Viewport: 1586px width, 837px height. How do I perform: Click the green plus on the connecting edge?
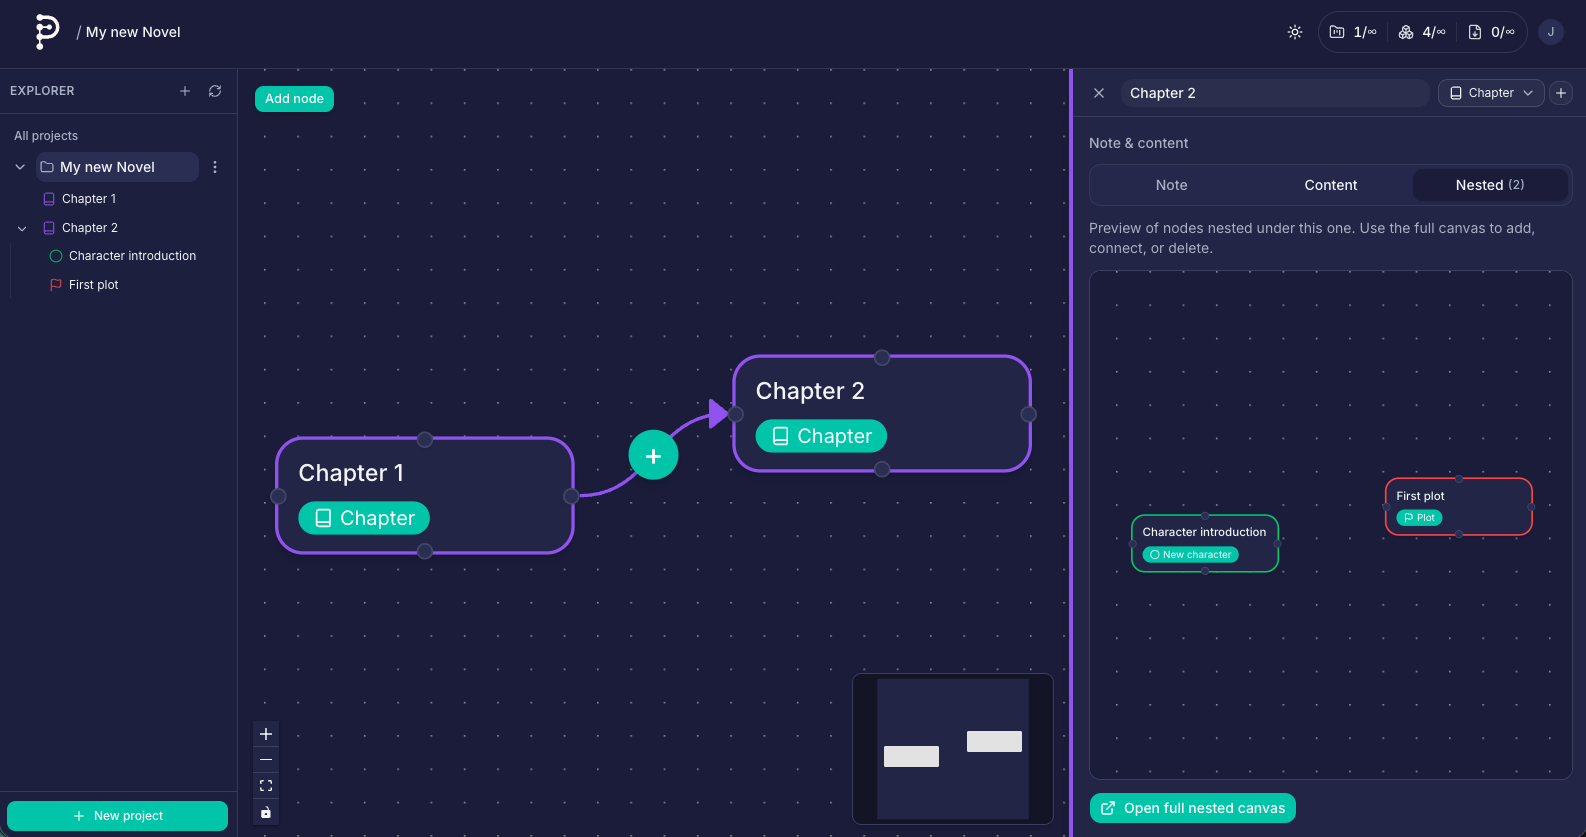tap(653, 456)
